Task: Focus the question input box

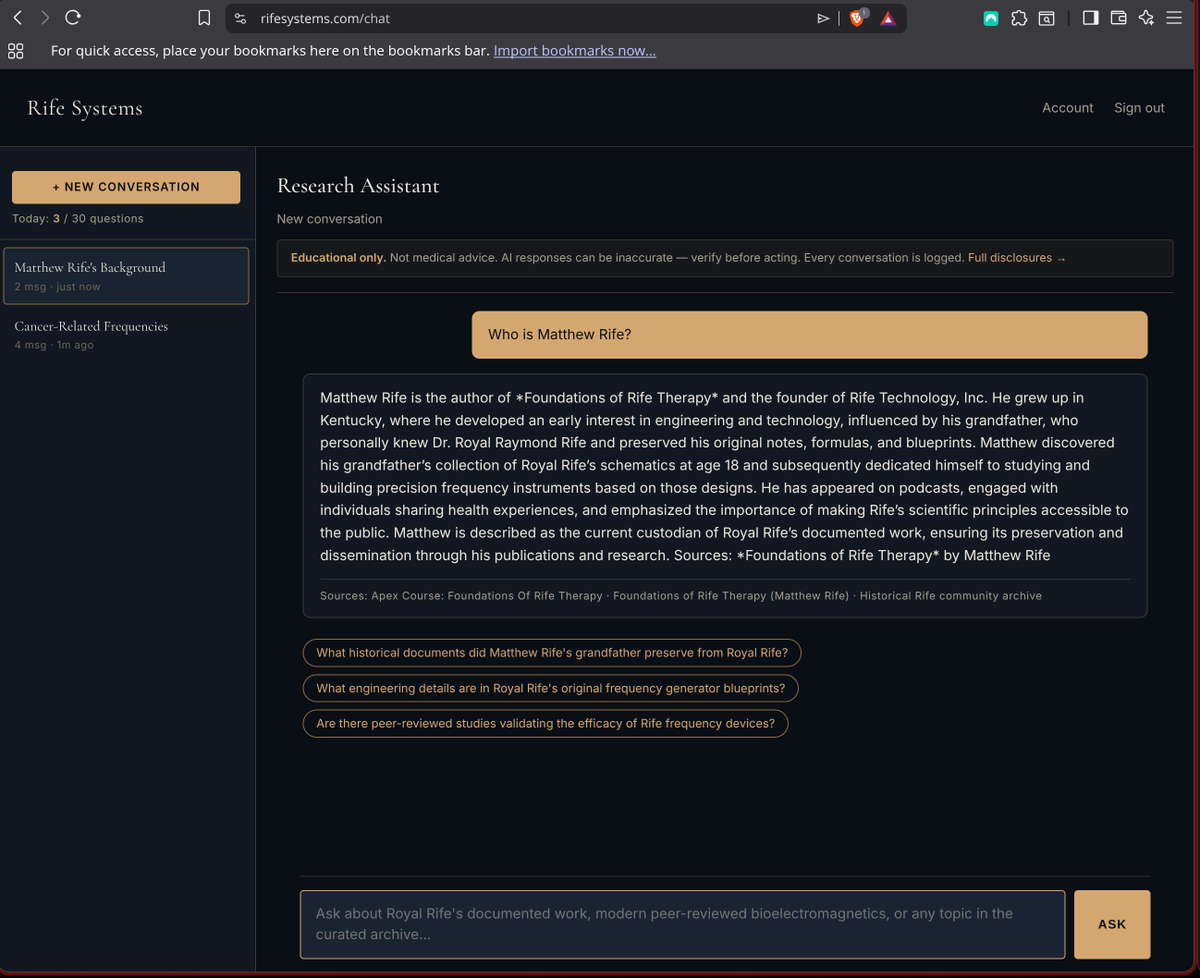Action: 682,924
